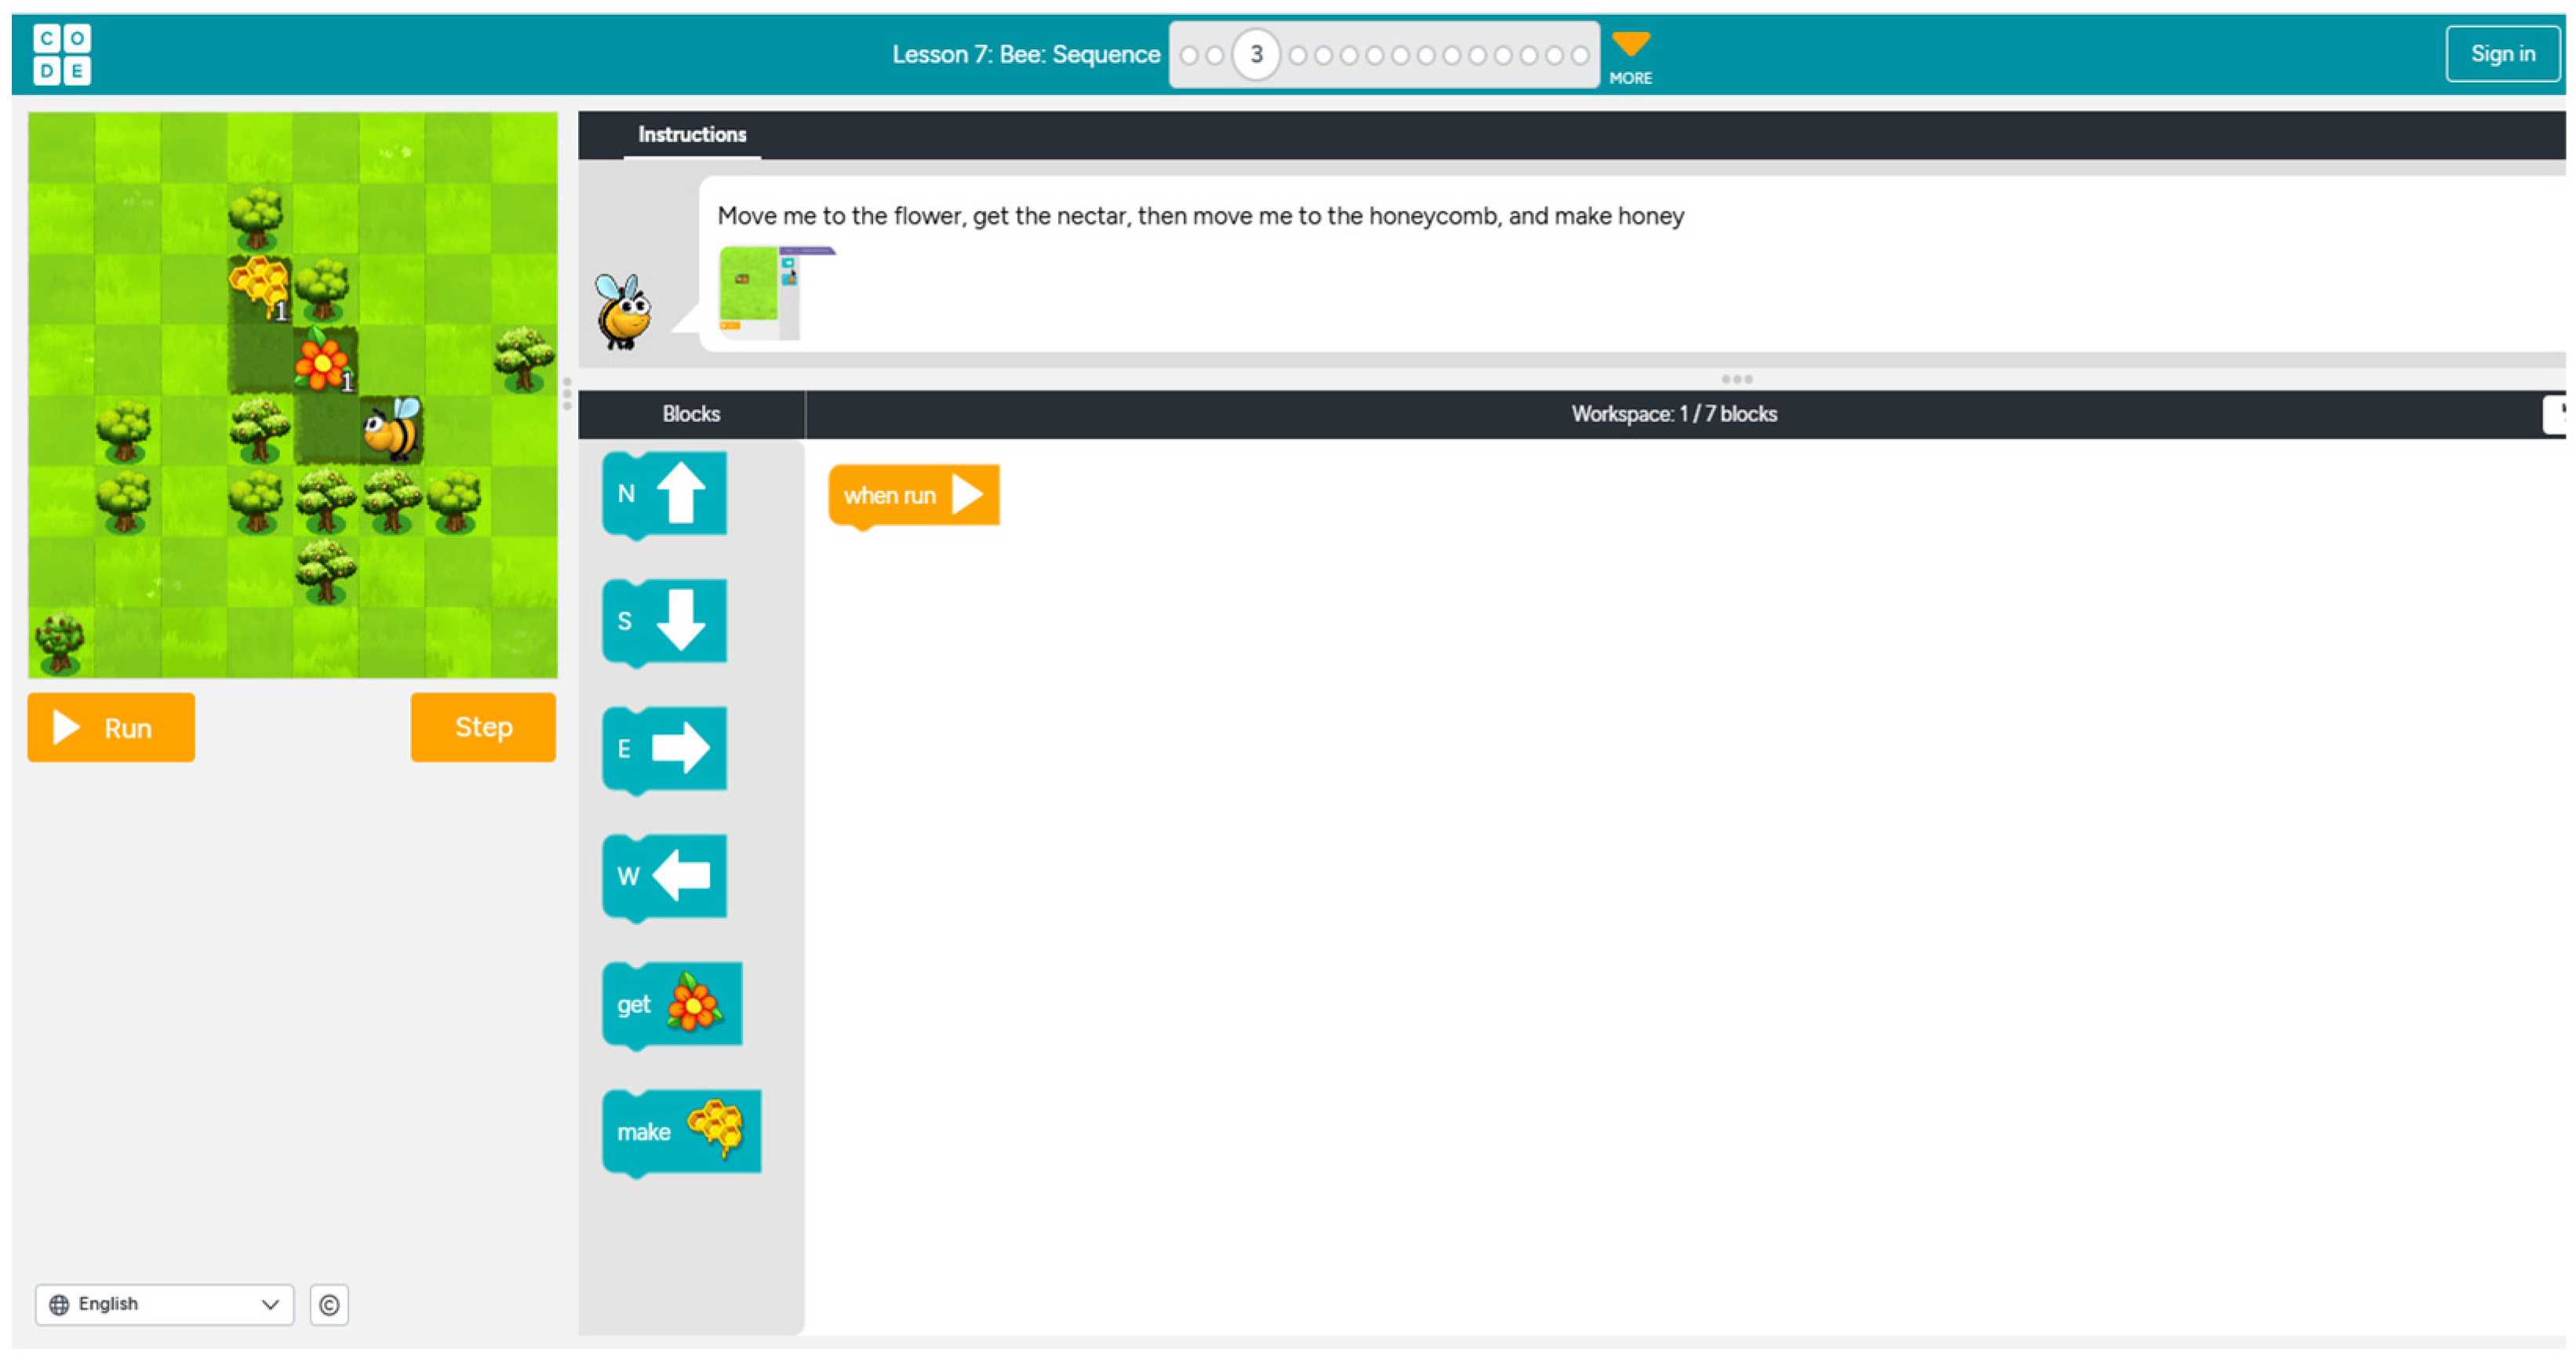
Task: Click the Code.org logo
Action: [x=62, y=54]
